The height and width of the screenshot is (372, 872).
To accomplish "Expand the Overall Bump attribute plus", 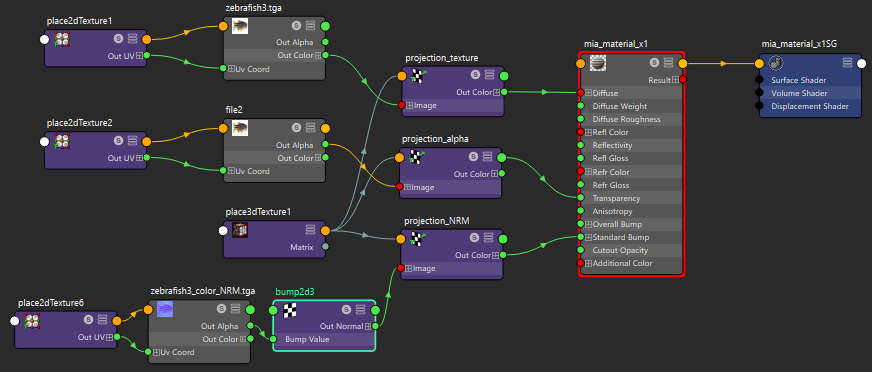I will (x=588, y=224).
